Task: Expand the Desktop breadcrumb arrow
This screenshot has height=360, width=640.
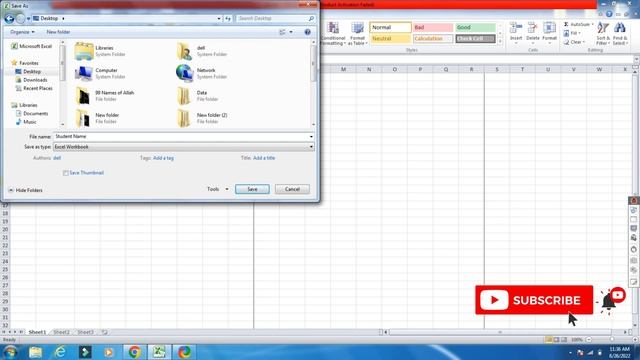Action: [63, 18]
